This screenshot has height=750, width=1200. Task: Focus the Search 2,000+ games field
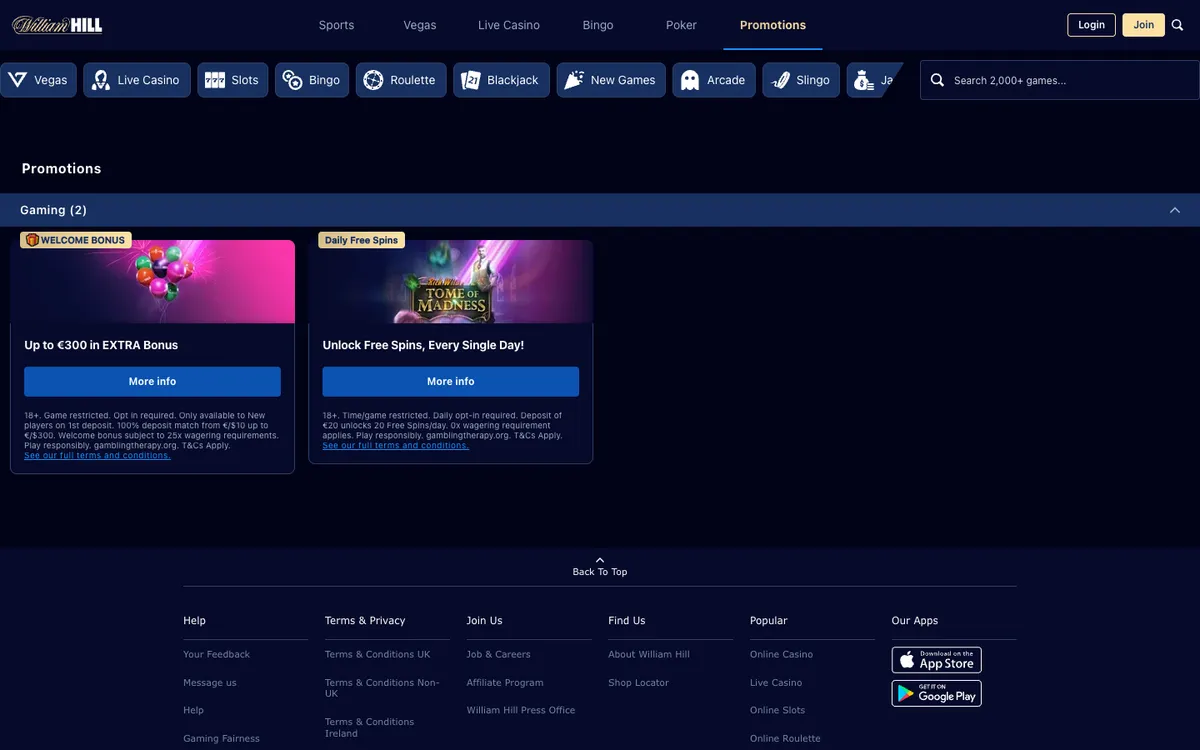[1060, 80]
